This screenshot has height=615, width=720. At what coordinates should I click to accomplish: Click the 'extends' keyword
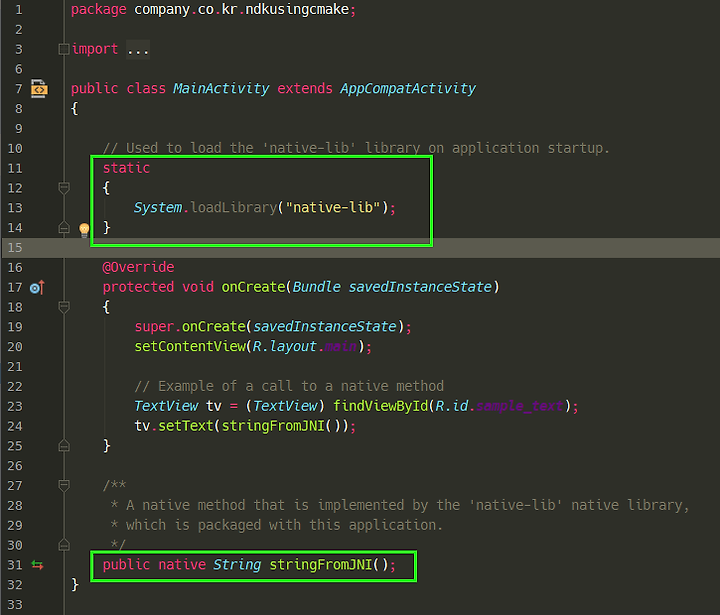[305, 88]
